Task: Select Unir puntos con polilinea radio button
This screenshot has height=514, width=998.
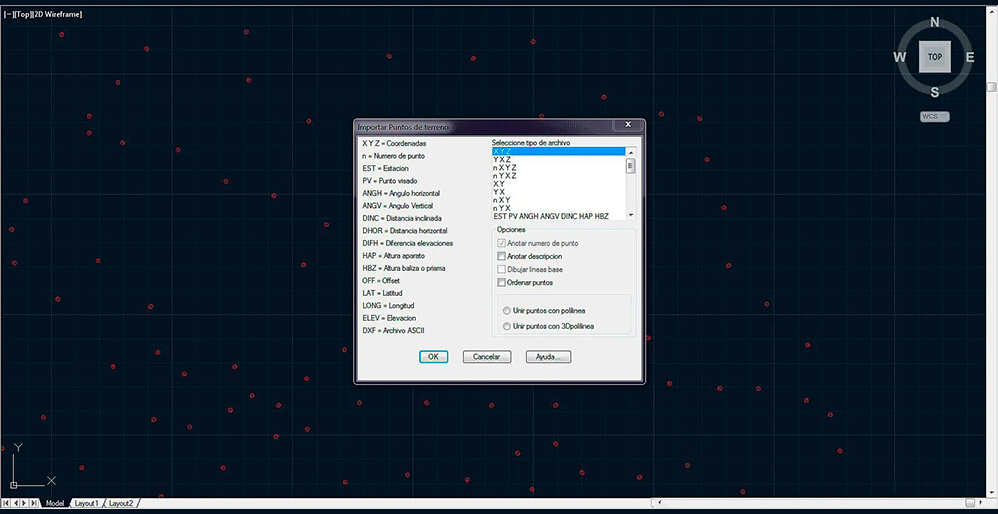Action: (x=508, y=311)
